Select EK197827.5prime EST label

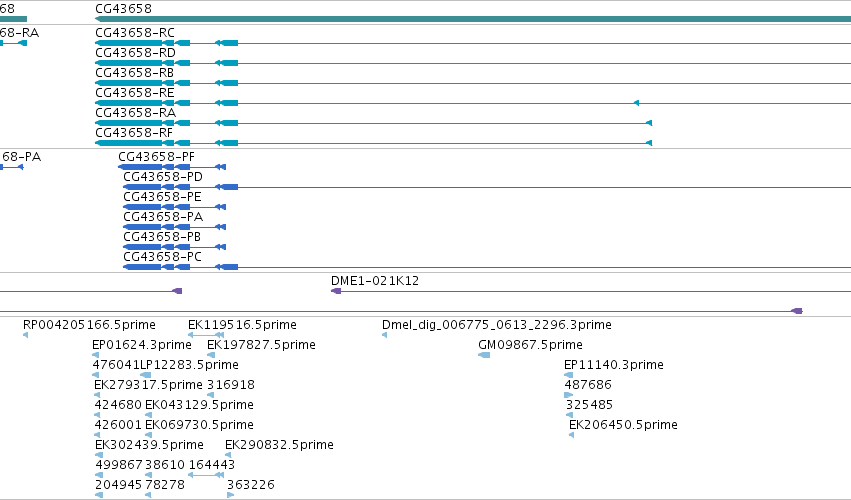coord(261,345)
